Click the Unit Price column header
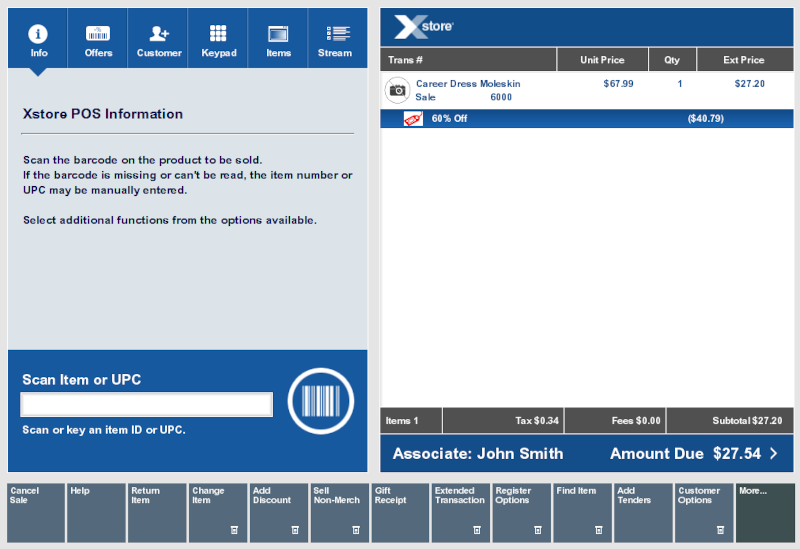Screen dimensions: 800x549 pyautogui.click(x=603, y=60)
